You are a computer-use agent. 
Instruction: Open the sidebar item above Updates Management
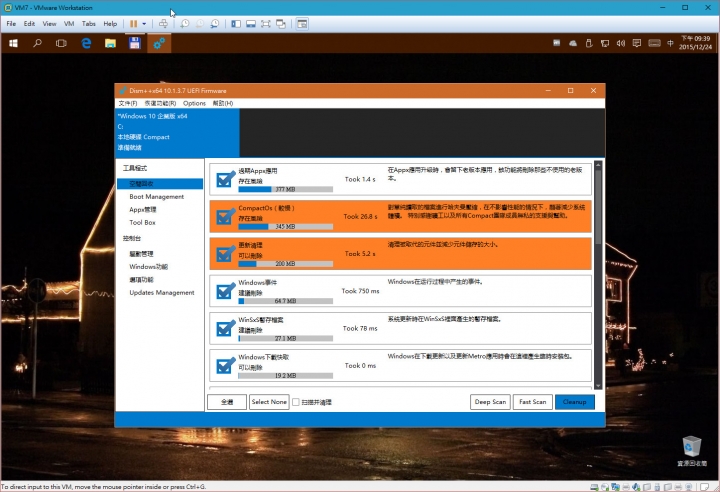141,280
